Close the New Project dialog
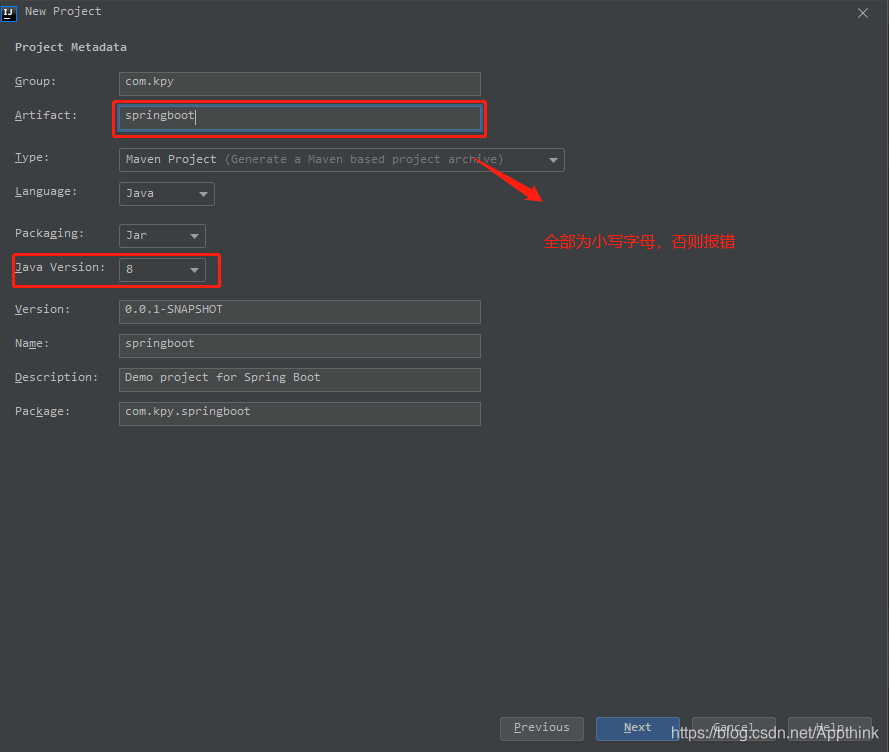889x752 pixels. [x=862, y=13]
